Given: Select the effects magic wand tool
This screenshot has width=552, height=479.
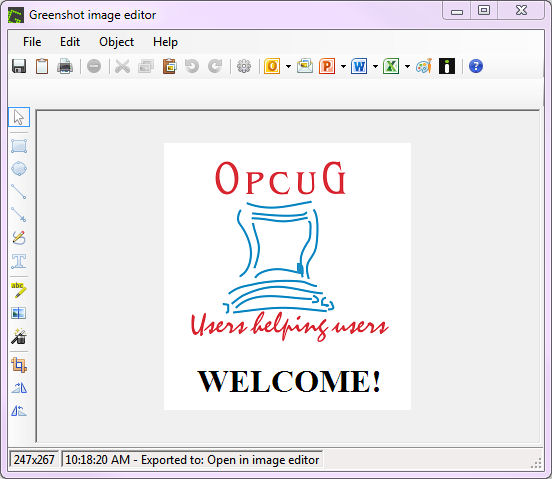Looking at the screenshot, I should [x=19, y=336].
